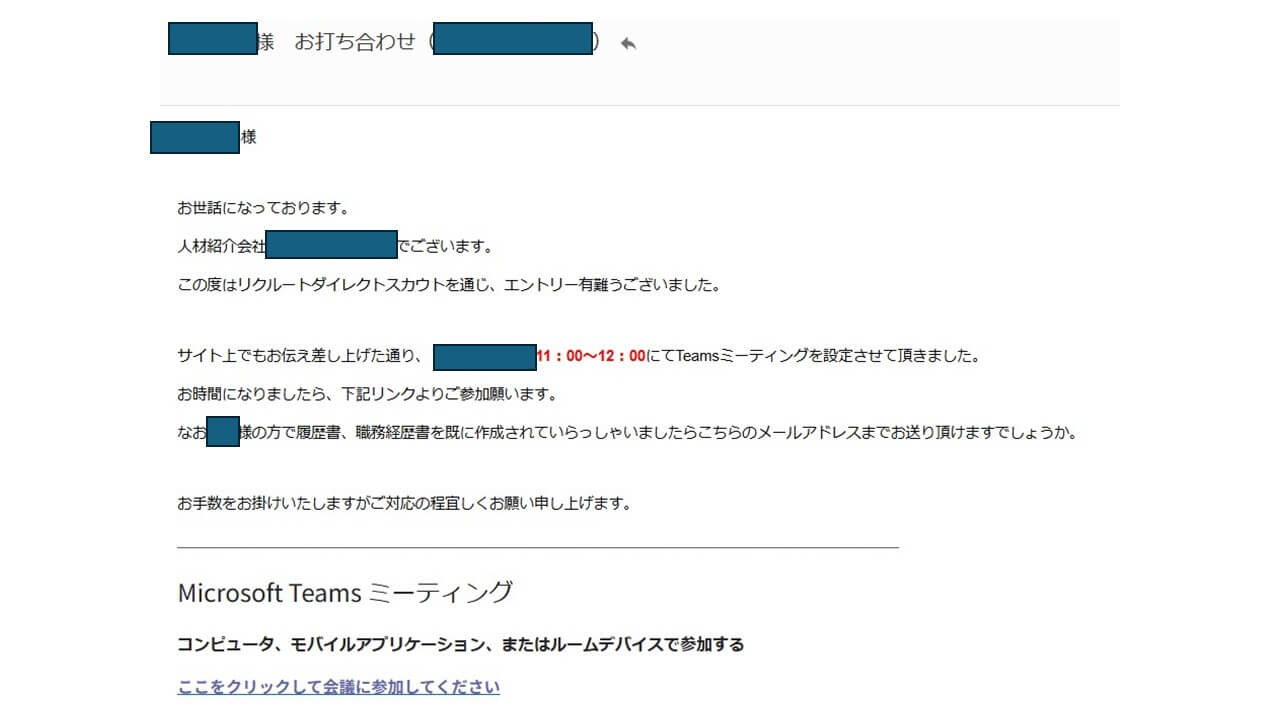Viewport: 1280px width, 720px height.
Task: Select the red '11：00〜12：00' meeting time text
Action: 588,355
